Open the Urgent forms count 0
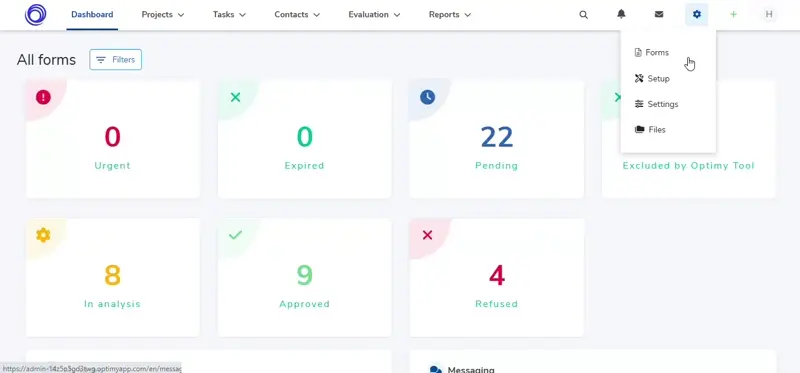 pyautogui.click(x=112, y=137)
